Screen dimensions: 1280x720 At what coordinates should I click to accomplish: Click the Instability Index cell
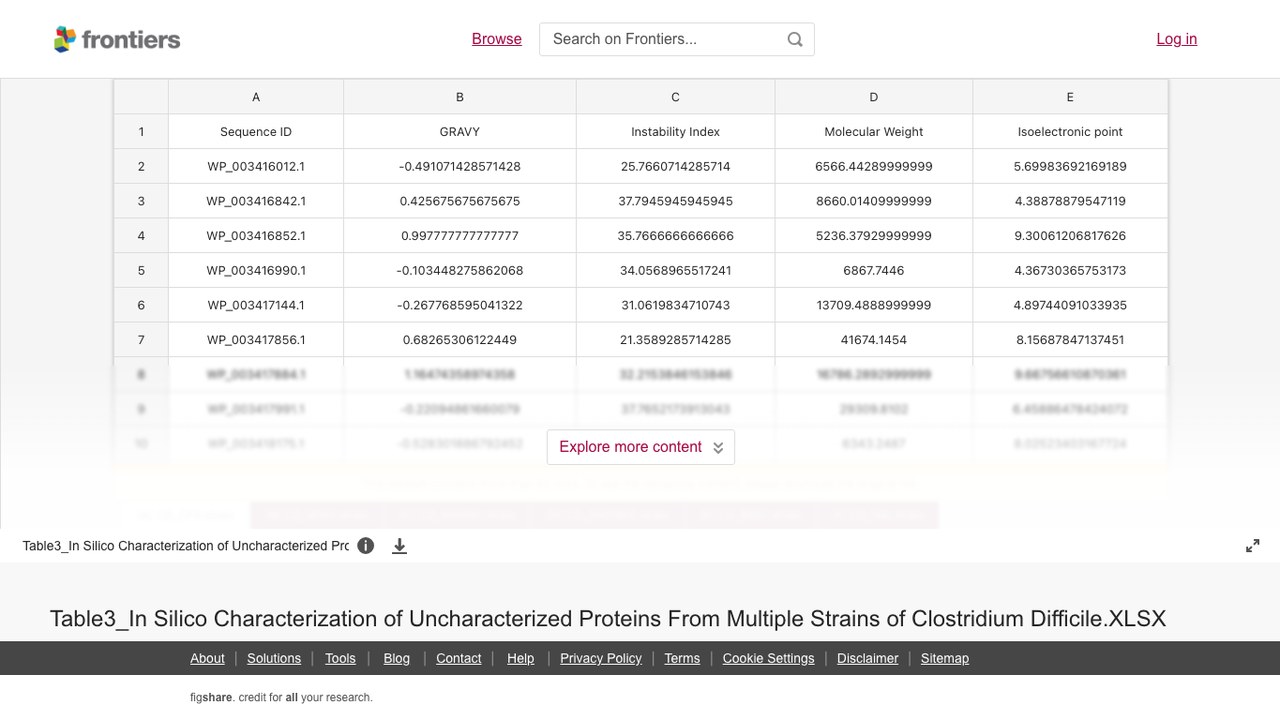pos(675,132)
